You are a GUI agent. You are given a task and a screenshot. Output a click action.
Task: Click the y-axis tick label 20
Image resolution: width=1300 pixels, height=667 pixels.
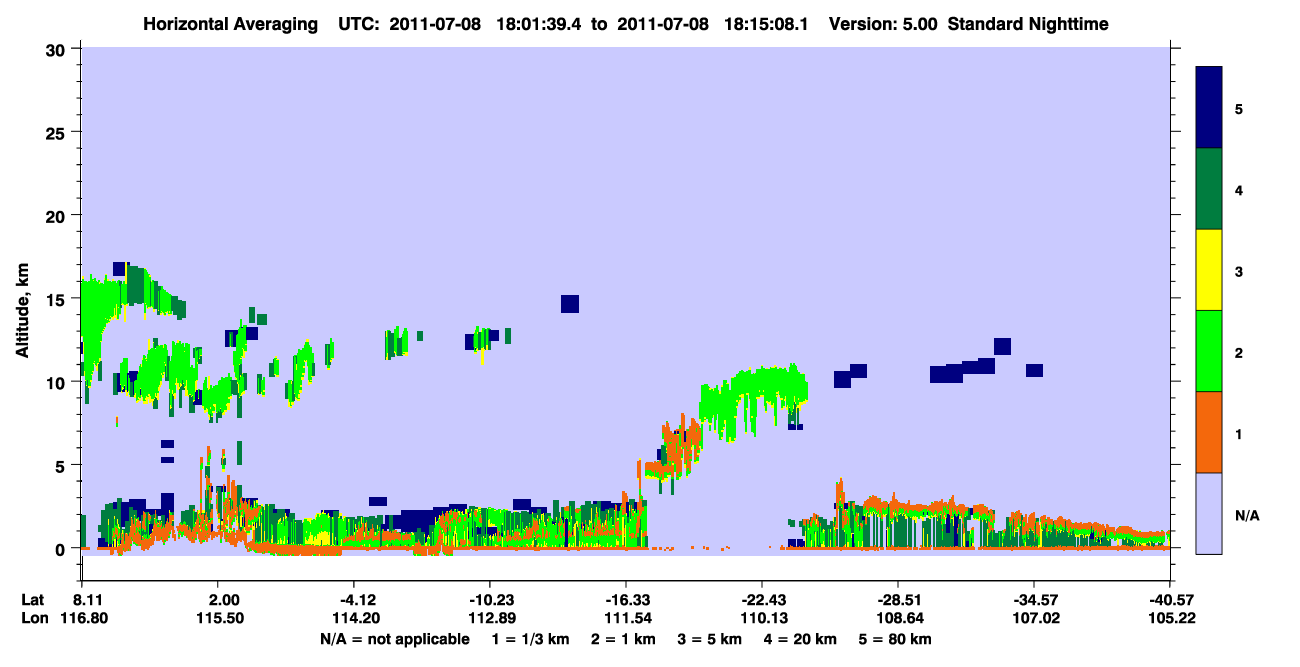(56, 215)
